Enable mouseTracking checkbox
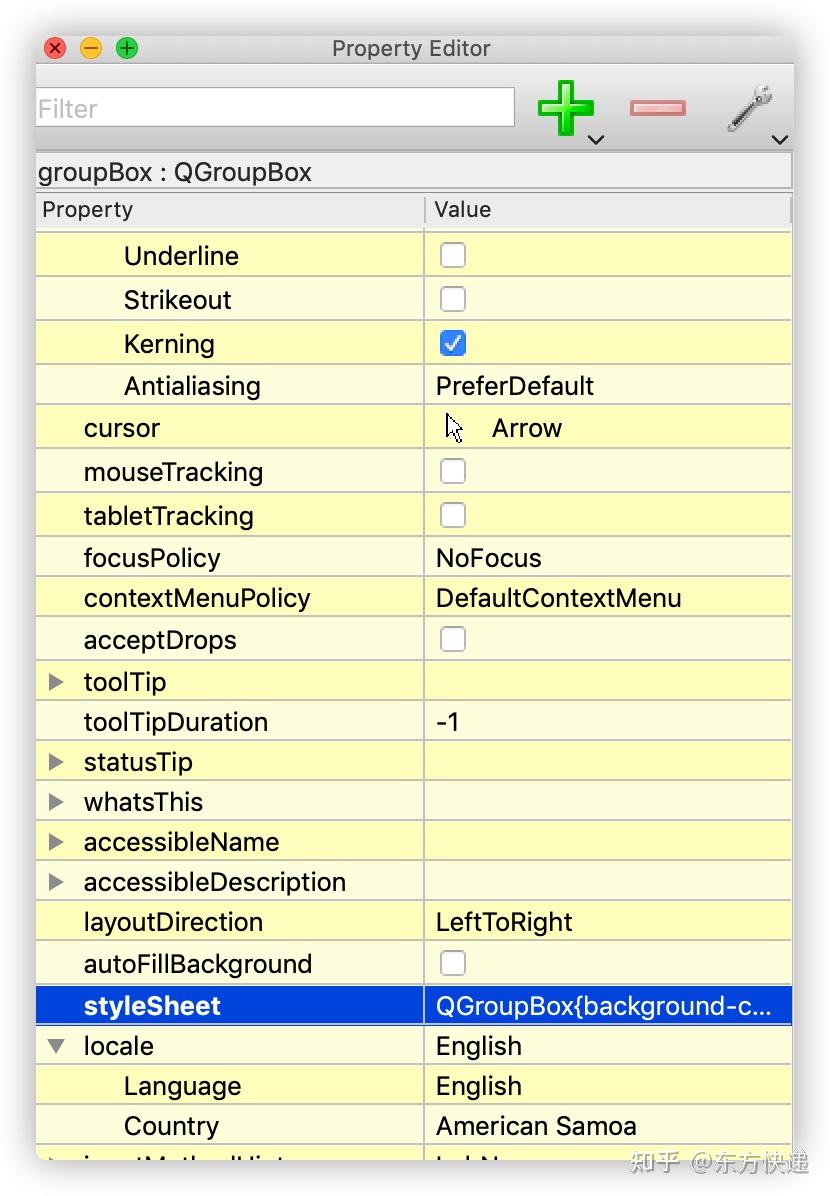 point(453,471)
